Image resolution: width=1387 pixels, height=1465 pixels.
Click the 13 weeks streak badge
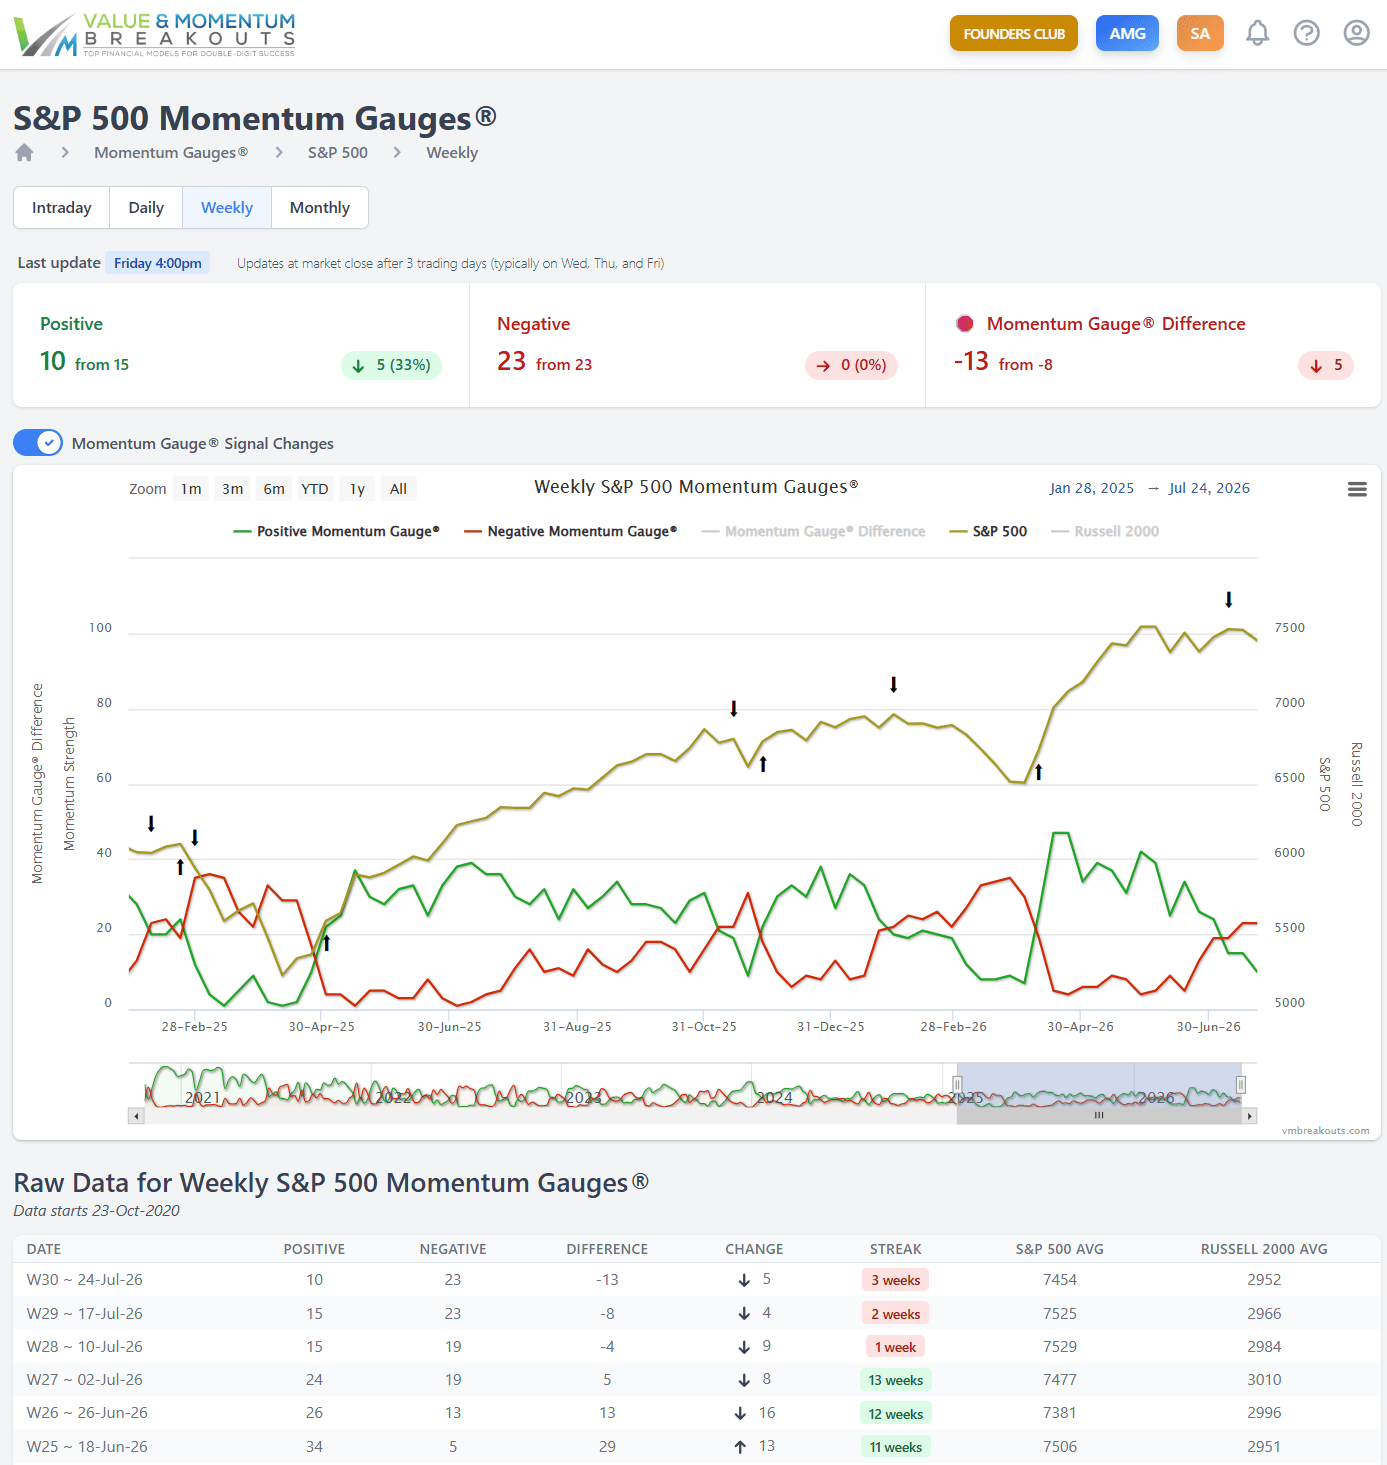[x=896, y=1381]
